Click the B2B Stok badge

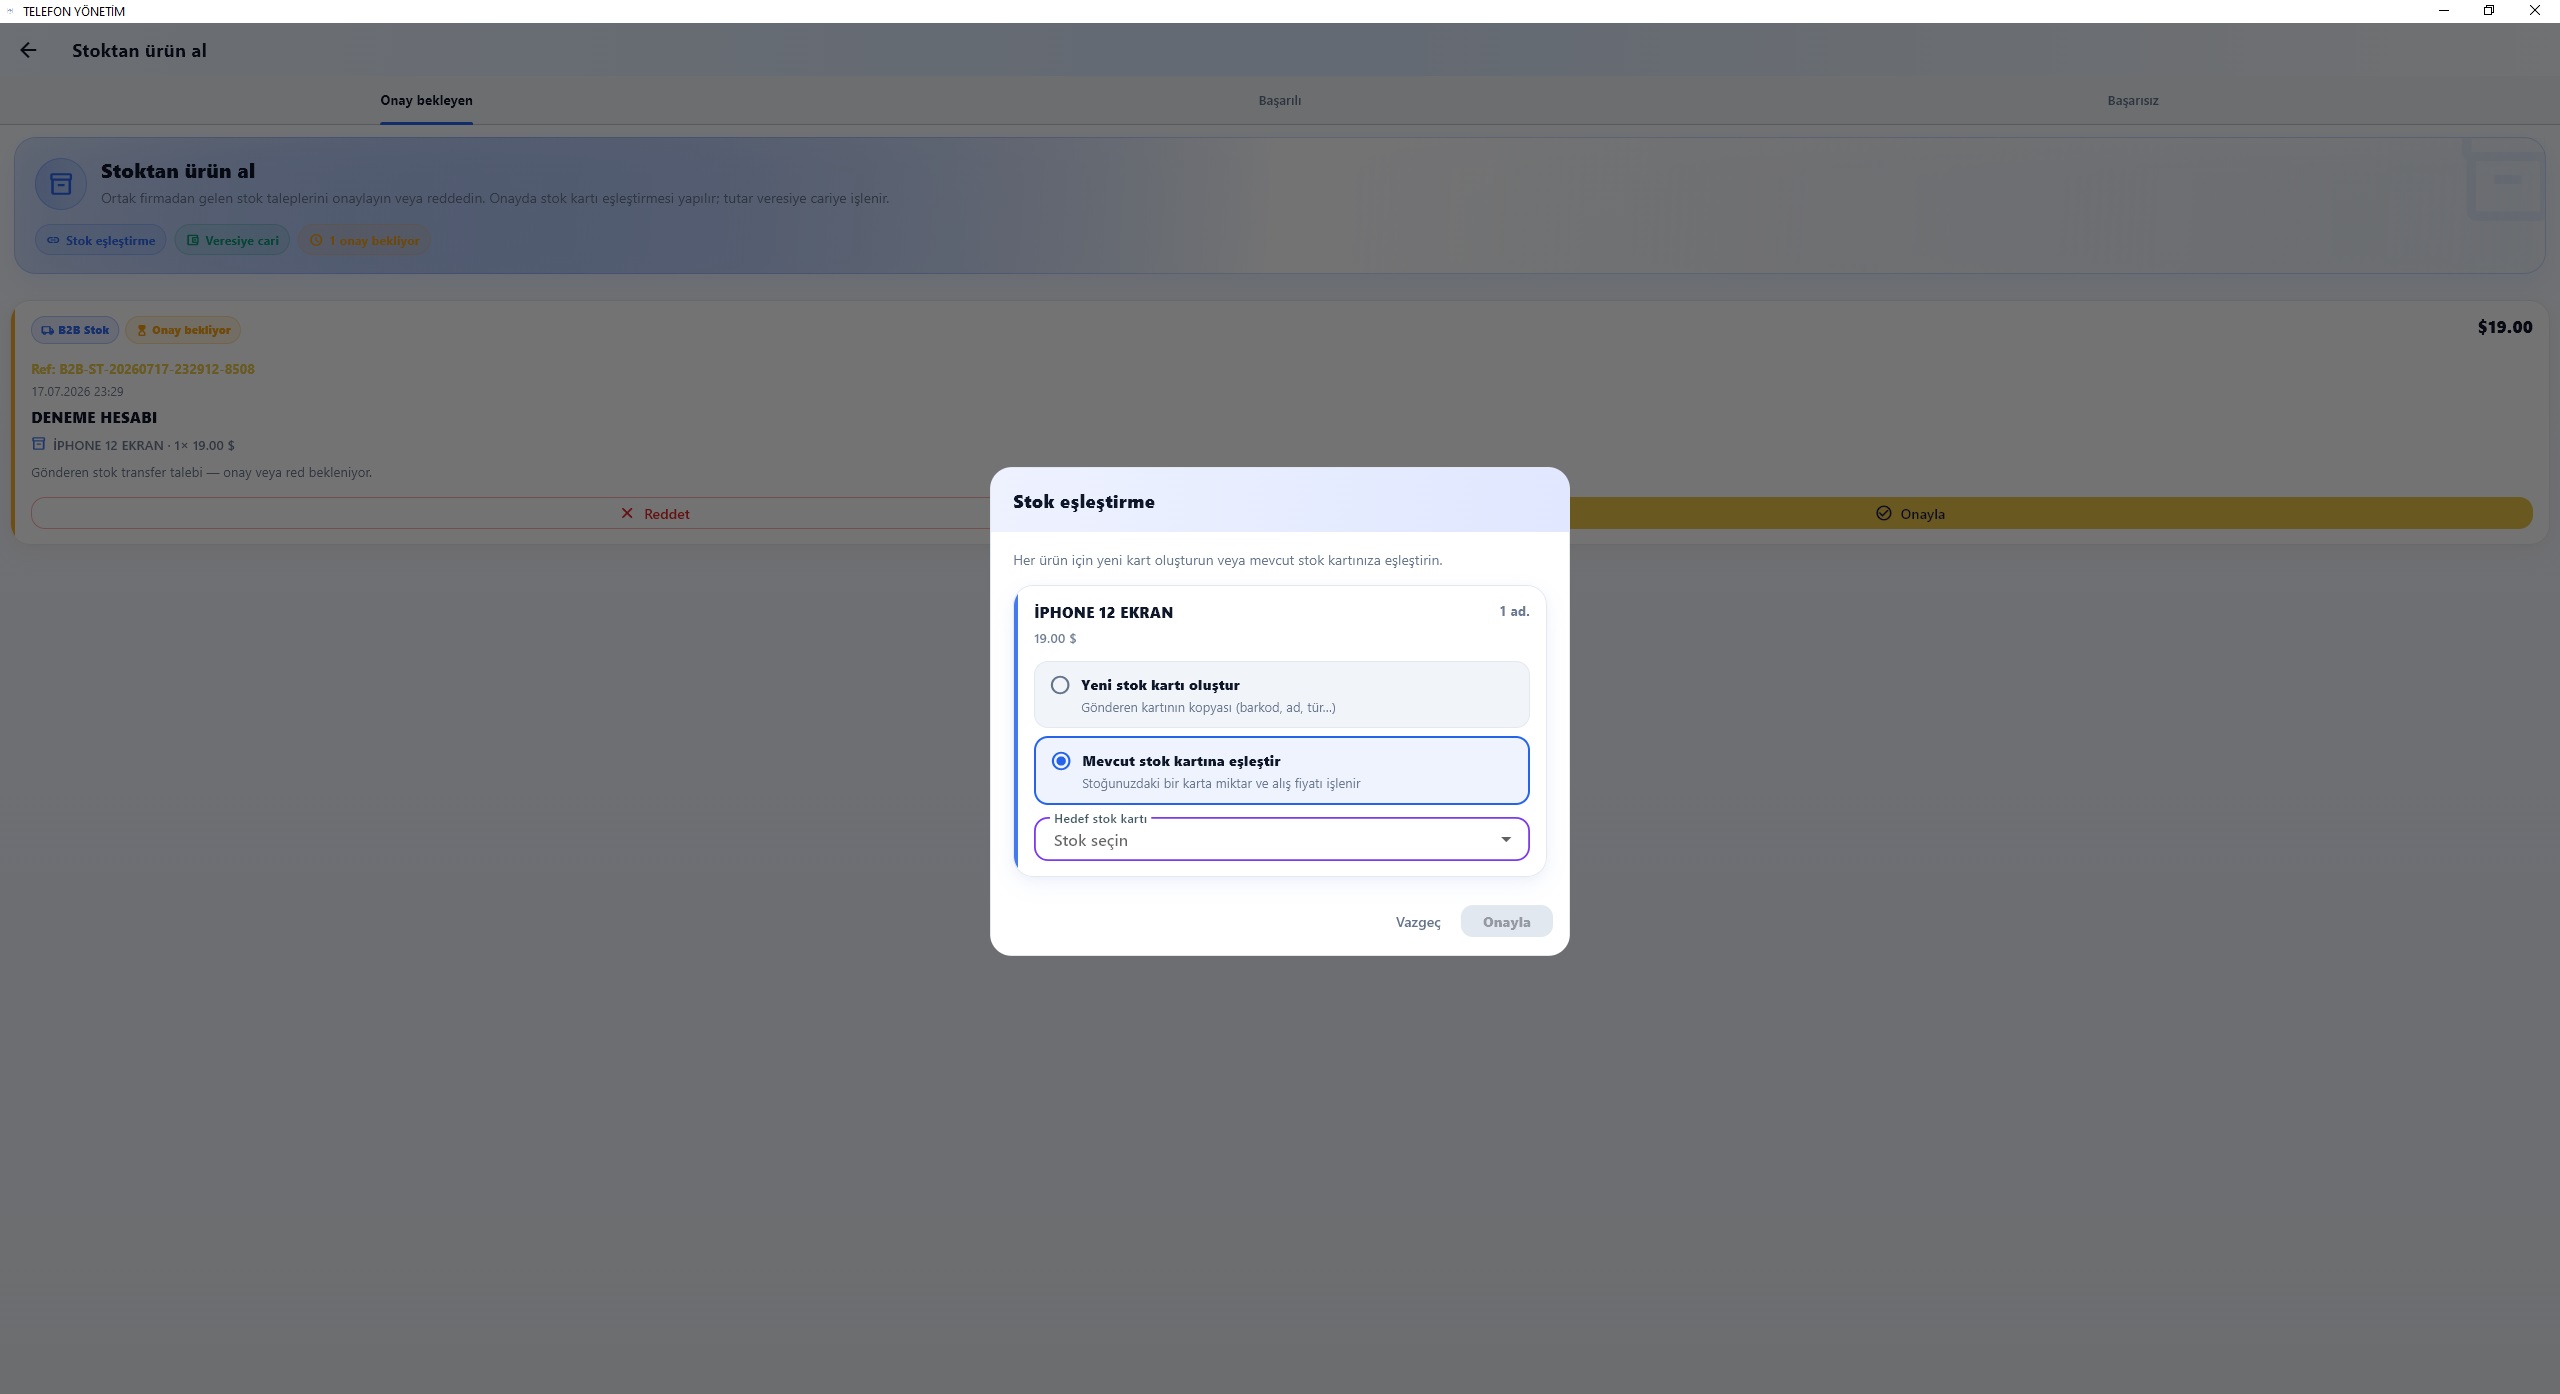(75, 330)
